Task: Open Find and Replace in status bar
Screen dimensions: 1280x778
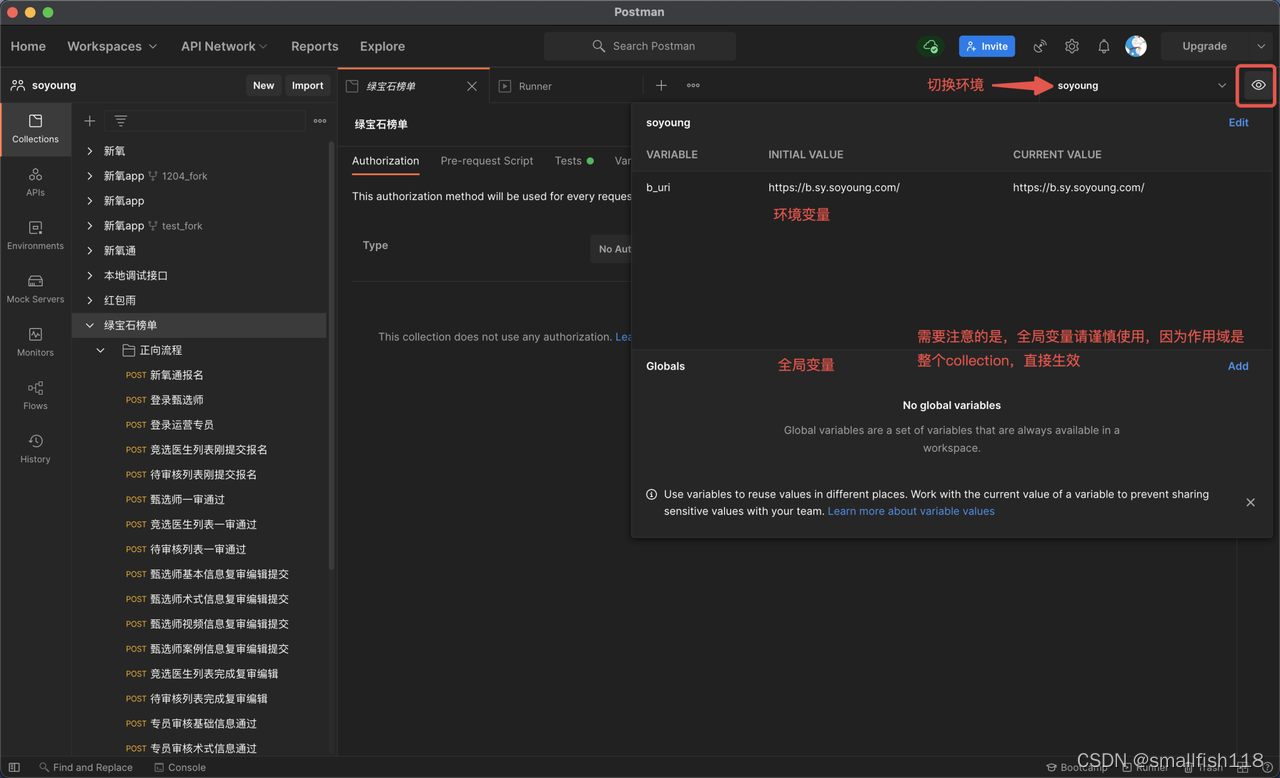Action: (85, 768)
